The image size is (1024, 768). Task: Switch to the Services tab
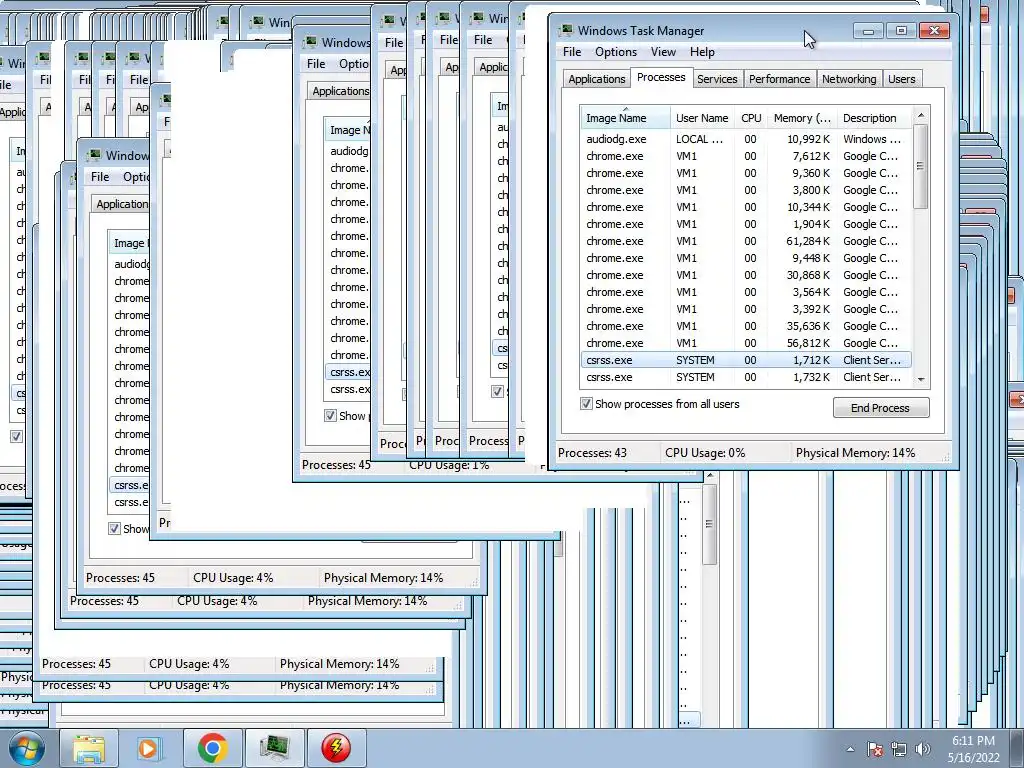(x=717, y=79)
